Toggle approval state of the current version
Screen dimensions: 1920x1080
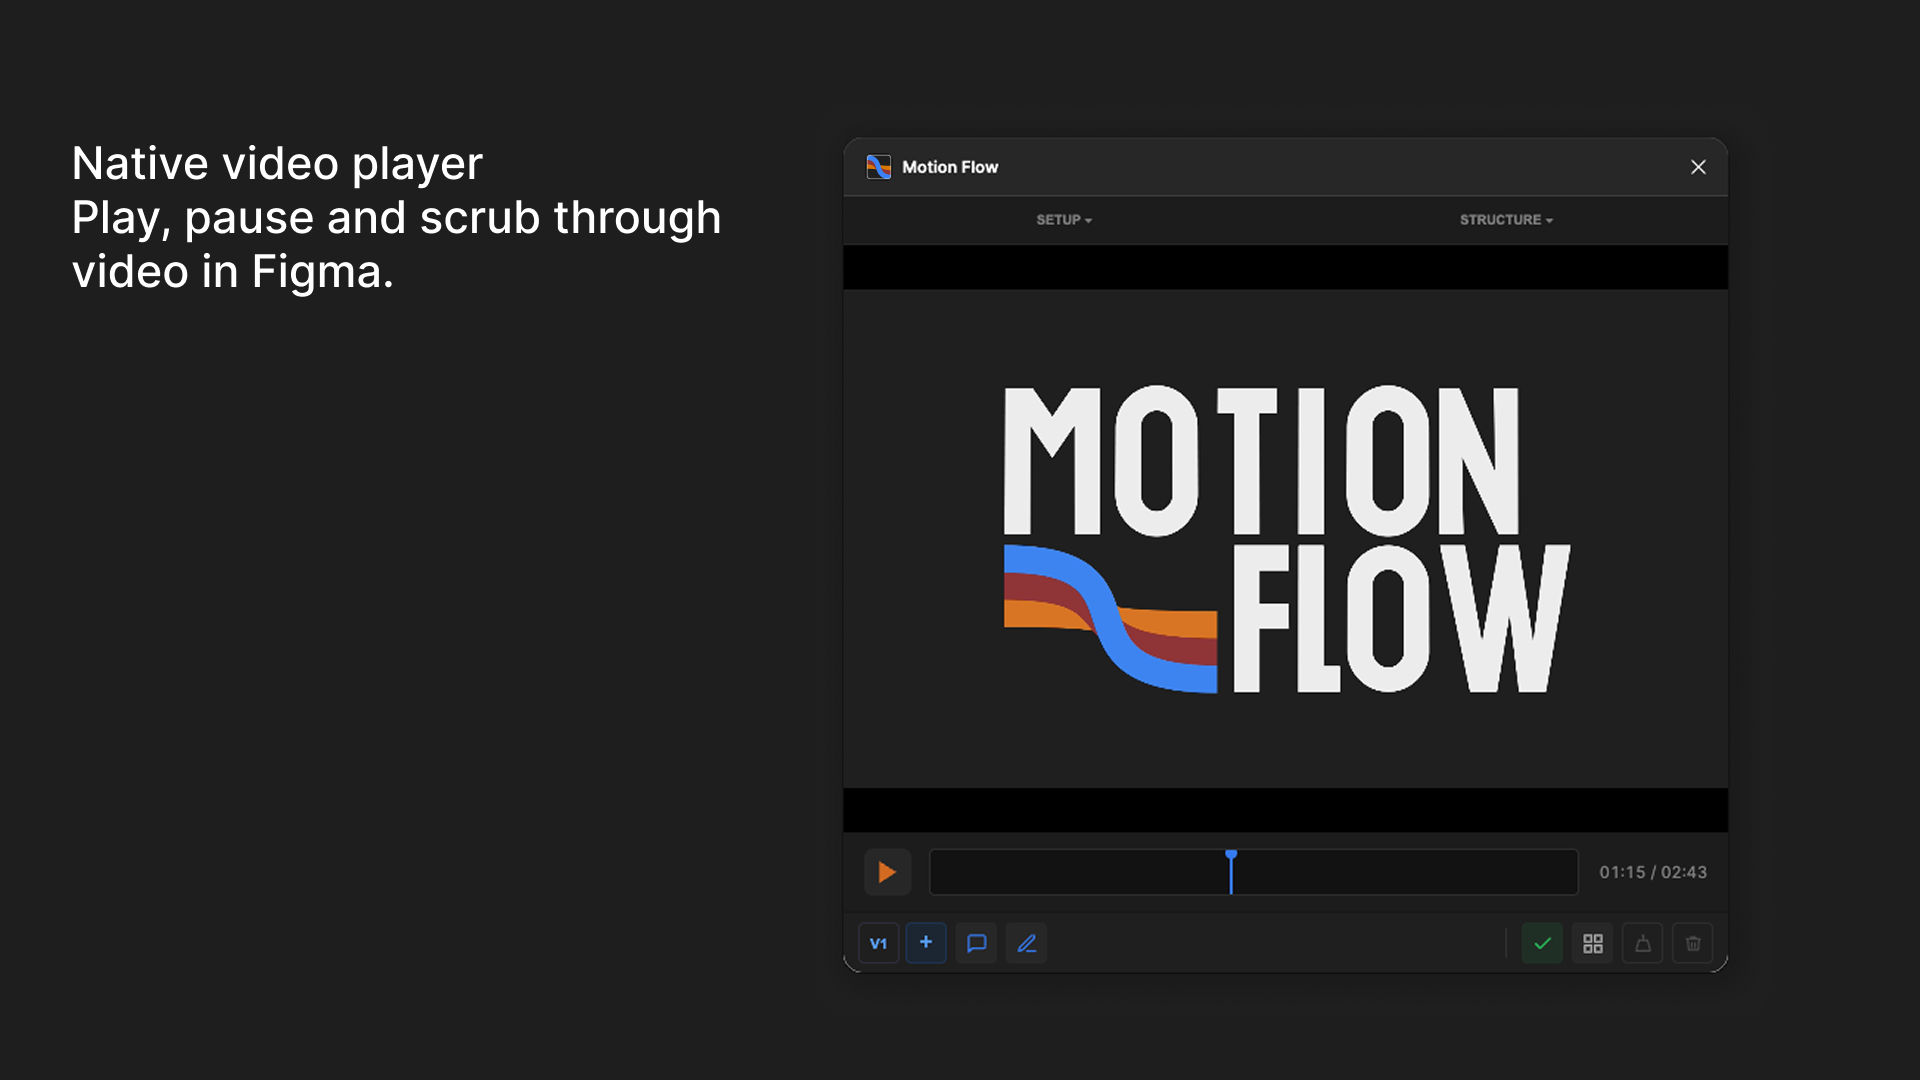(x=1542, y=943)
